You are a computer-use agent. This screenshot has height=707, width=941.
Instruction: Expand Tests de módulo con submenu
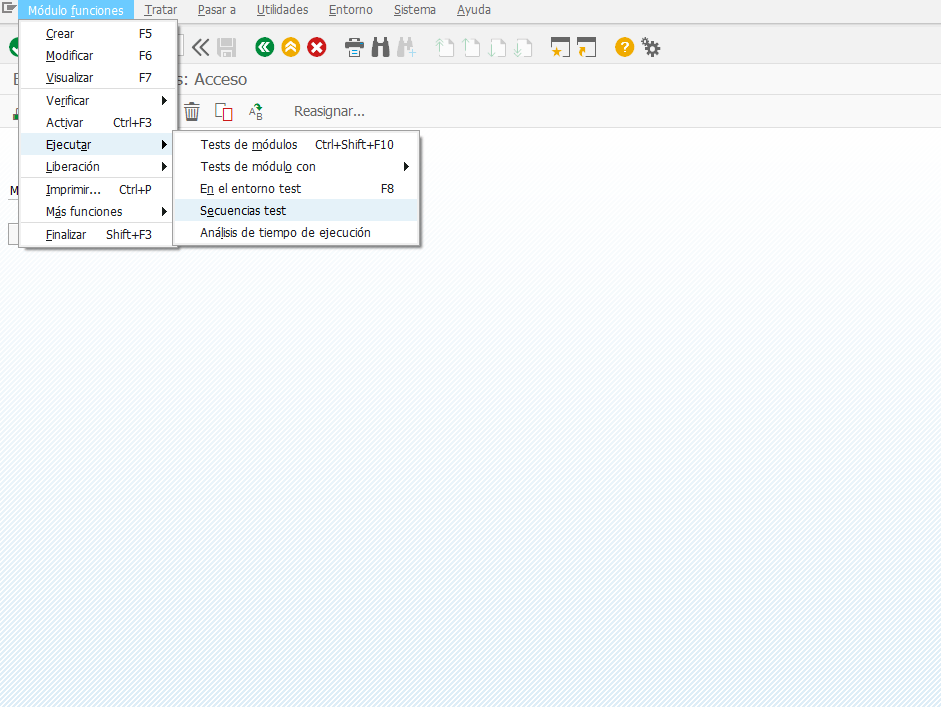point(296,167)
